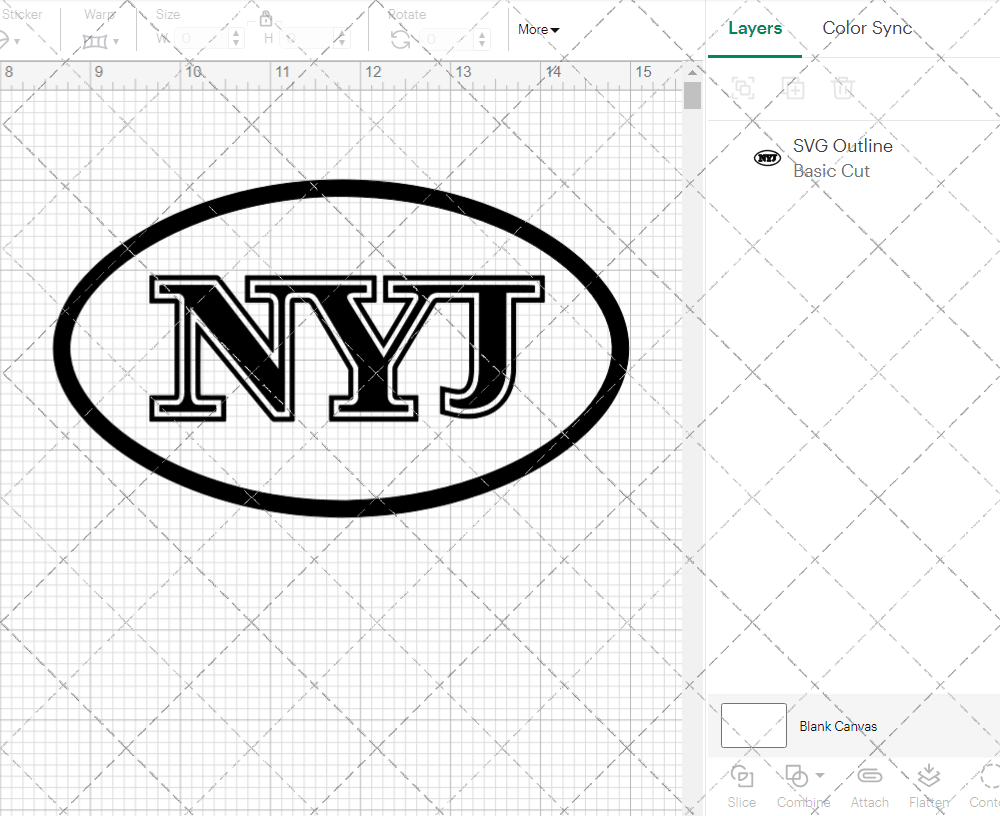This screenshot has height=816, width=1000.
Task: Click the canvas scrollbar up arrow
Action: point(692,72)
